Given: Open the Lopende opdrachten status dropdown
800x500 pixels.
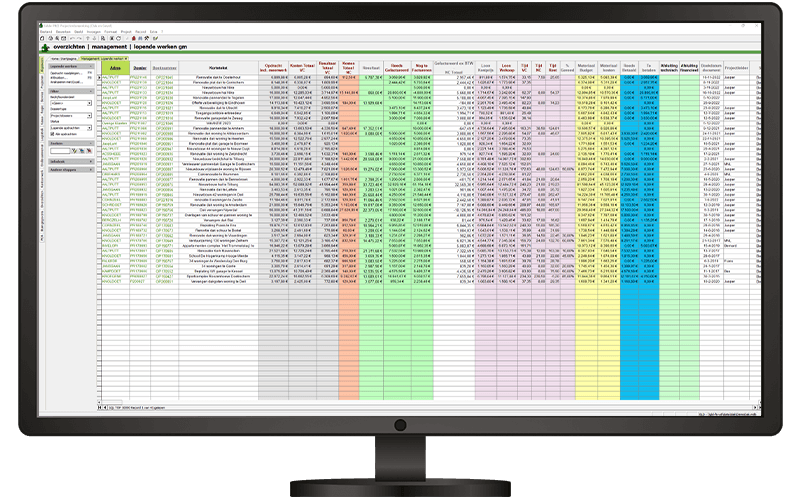Looking at the screenshot, I should [x=71, y=128].
